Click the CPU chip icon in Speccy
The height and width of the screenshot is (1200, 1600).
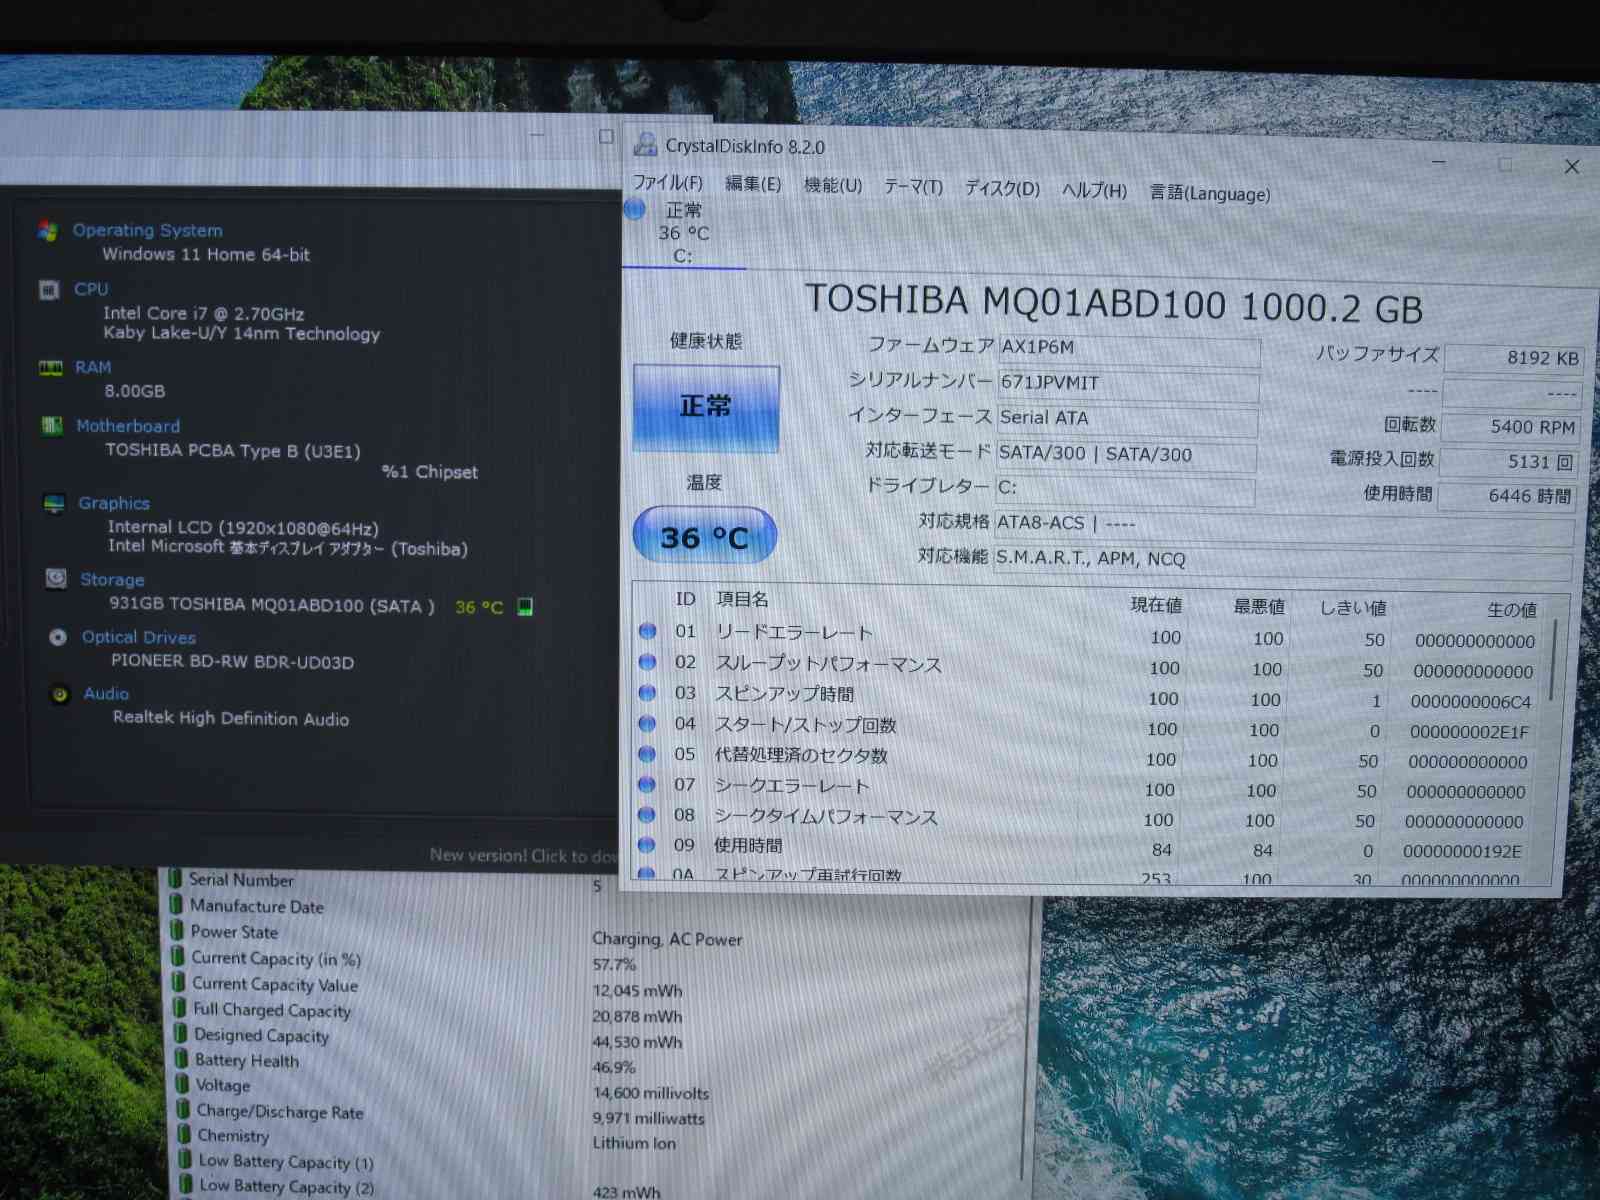(49, 290)
